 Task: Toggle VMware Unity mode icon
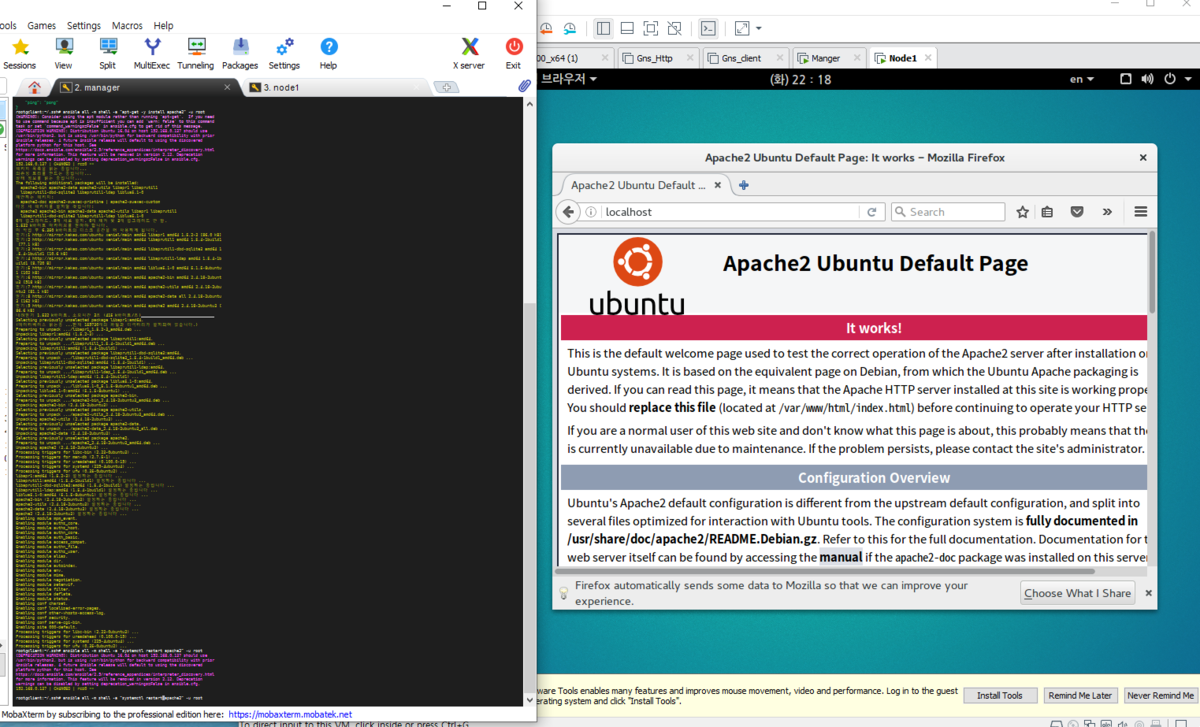(x=675, y=28)
